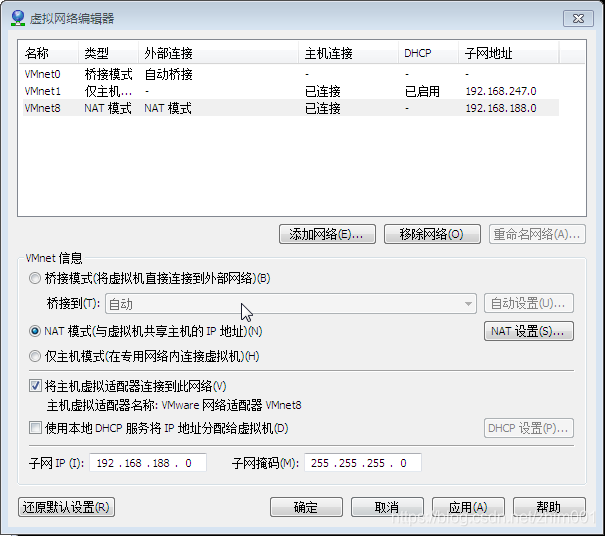Click subnet address 192.168.188.0
Viewport: 605px width, 536px height.
[x=501, y=108]
